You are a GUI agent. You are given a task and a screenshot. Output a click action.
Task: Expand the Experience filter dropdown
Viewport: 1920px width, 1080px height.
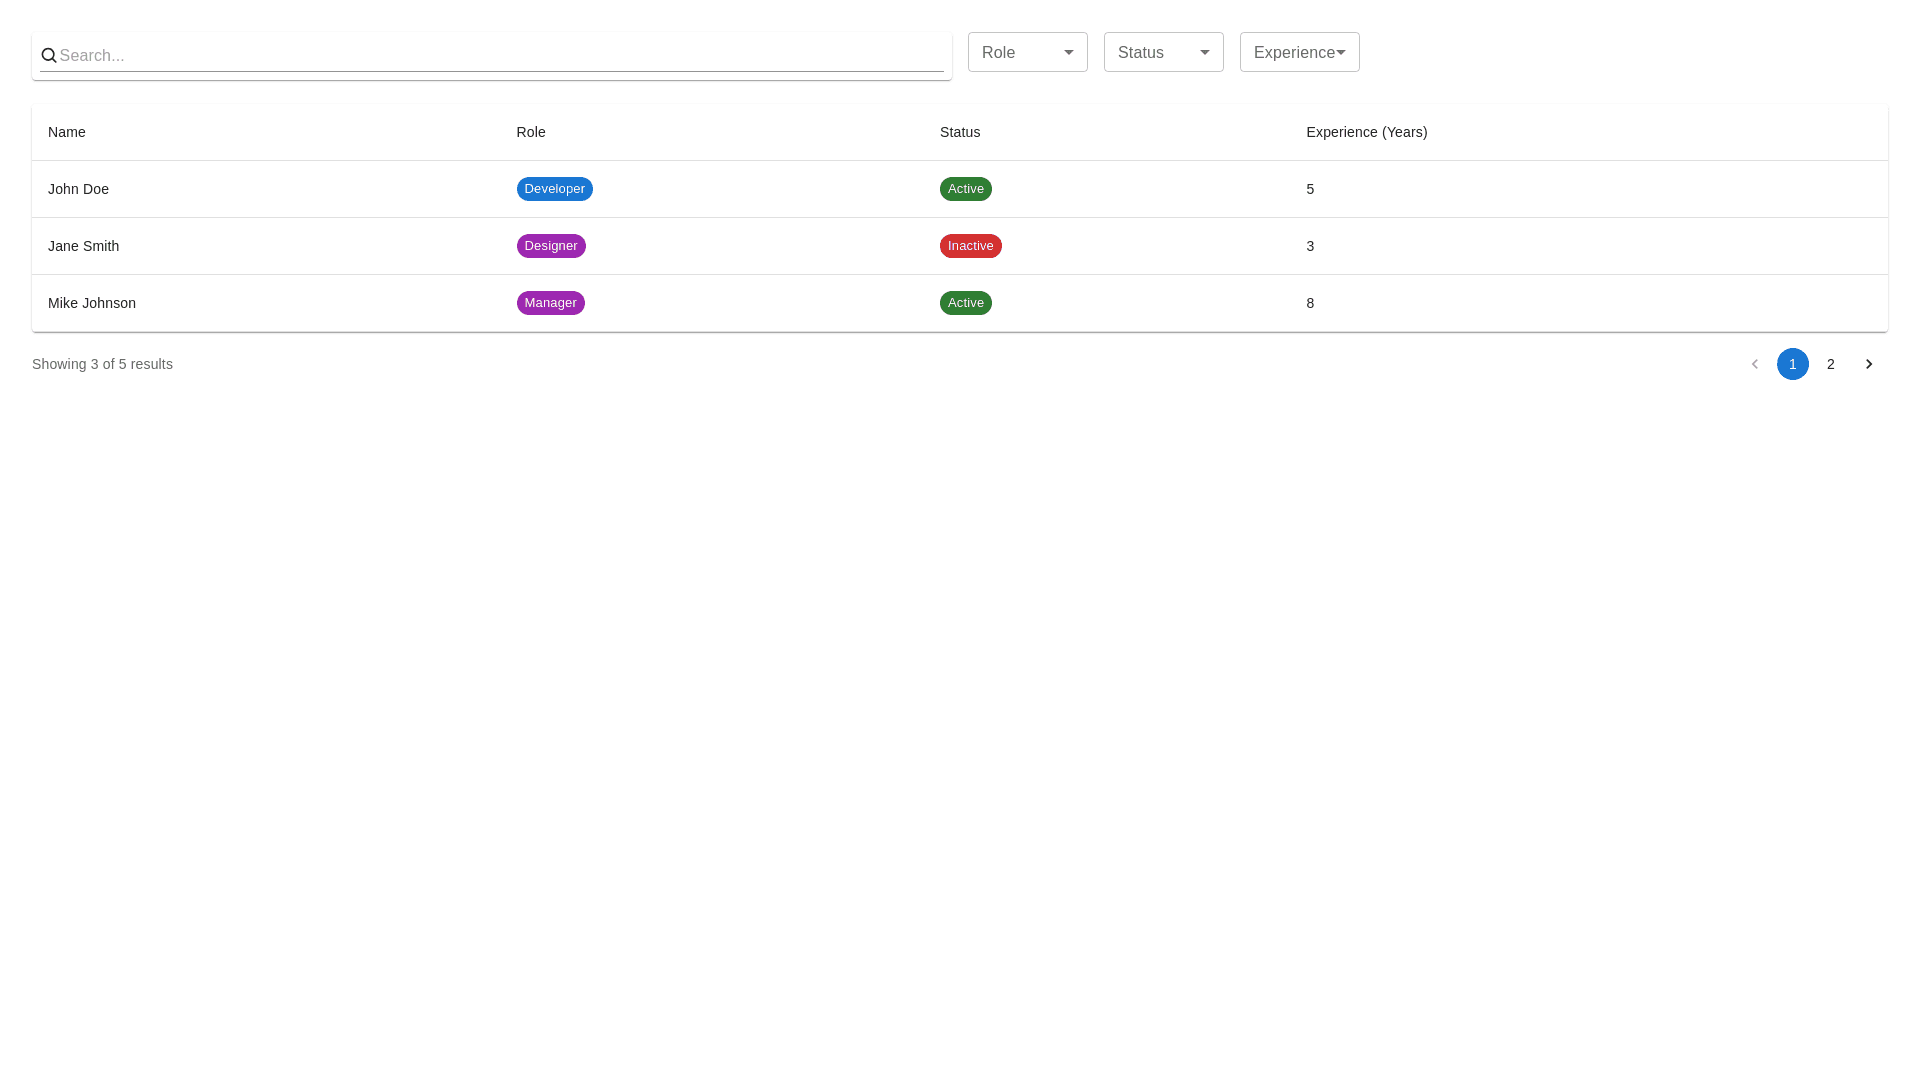[x=1299, y=52]
